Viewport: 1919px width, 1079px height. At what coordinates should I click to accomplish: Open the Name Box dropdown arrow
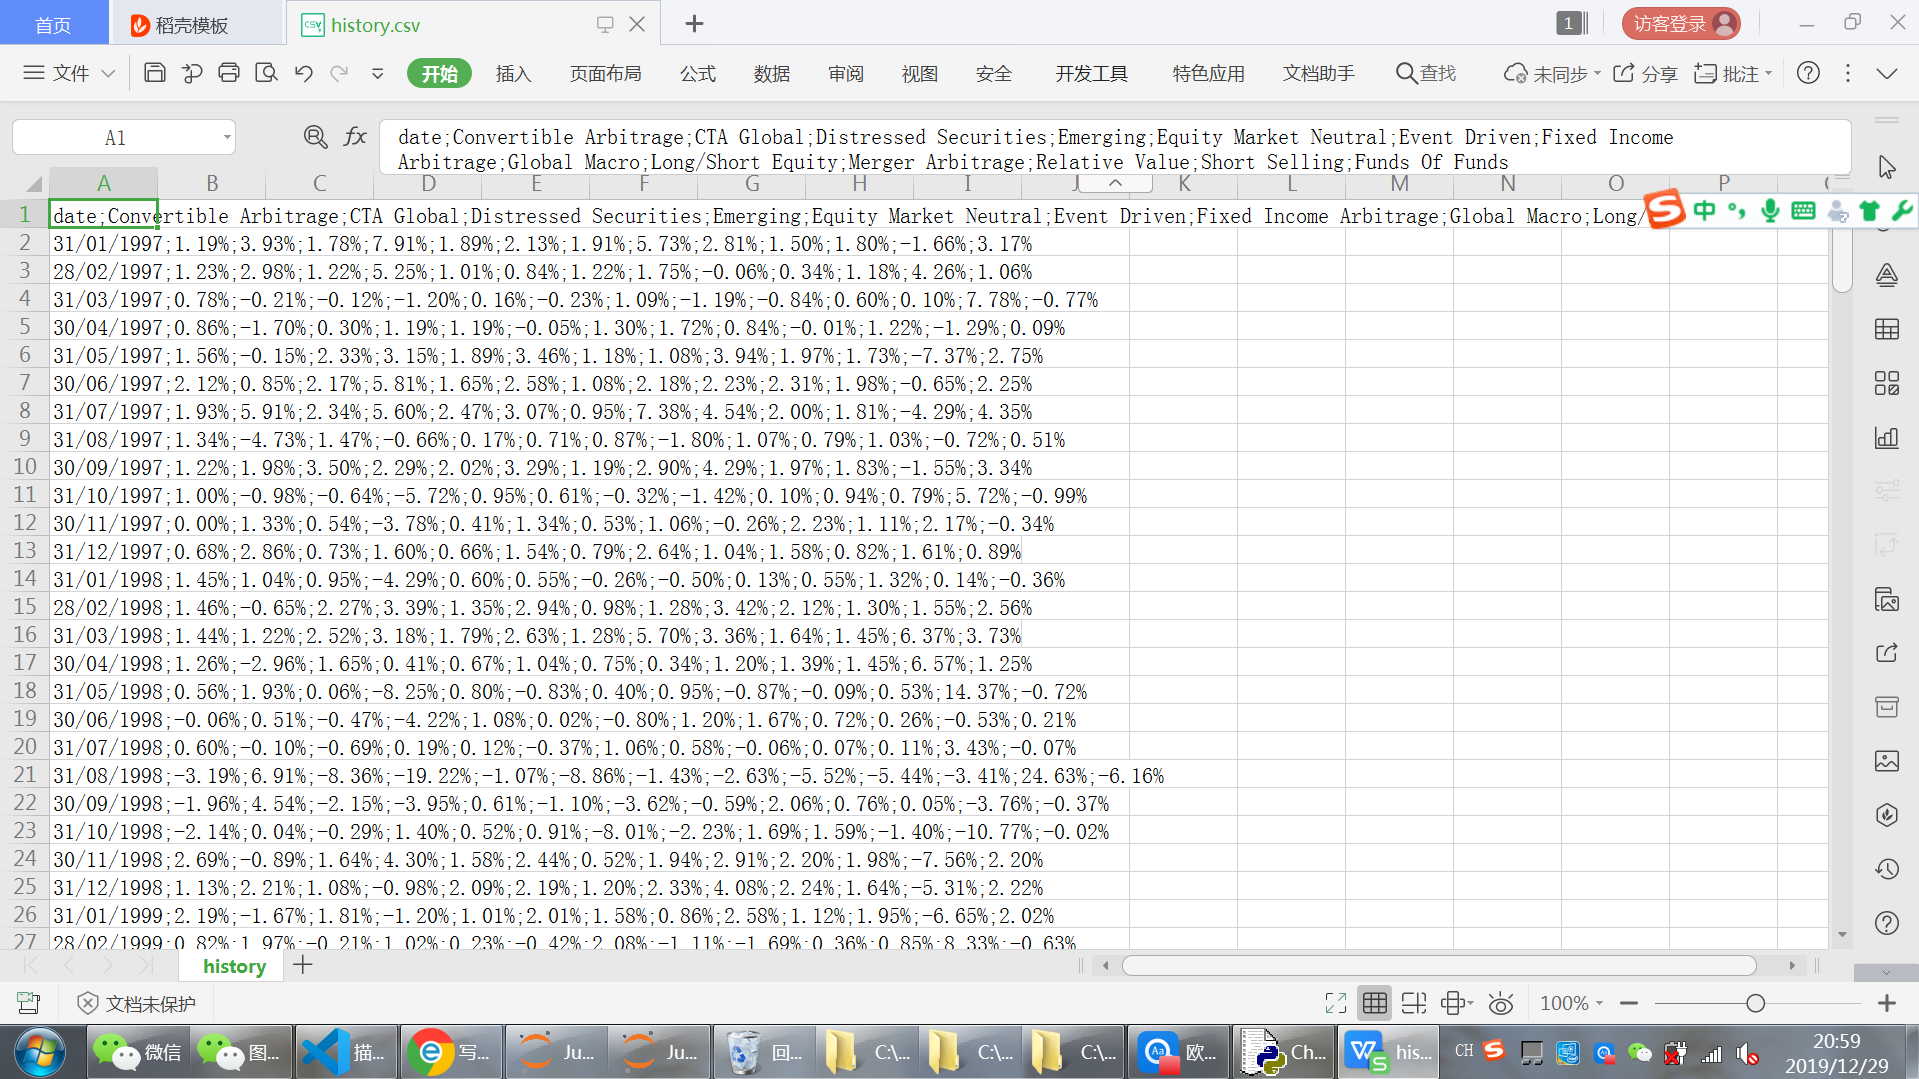point(227,137)
